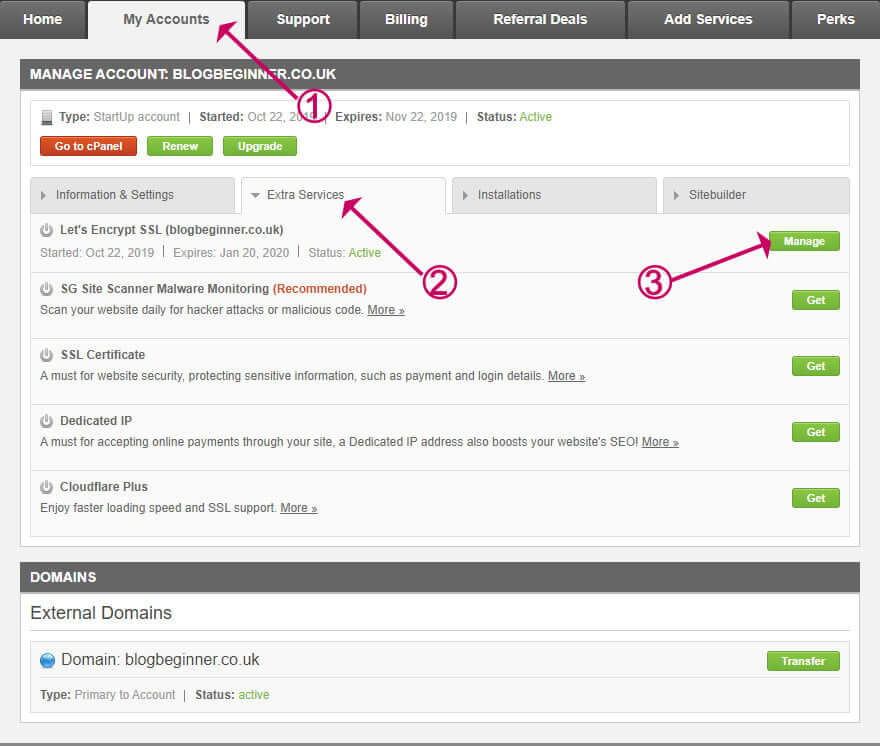The width and height of the screenshot is (880, 746).
Task: Click the DOMAINS section header
Action: pos(440,578)
